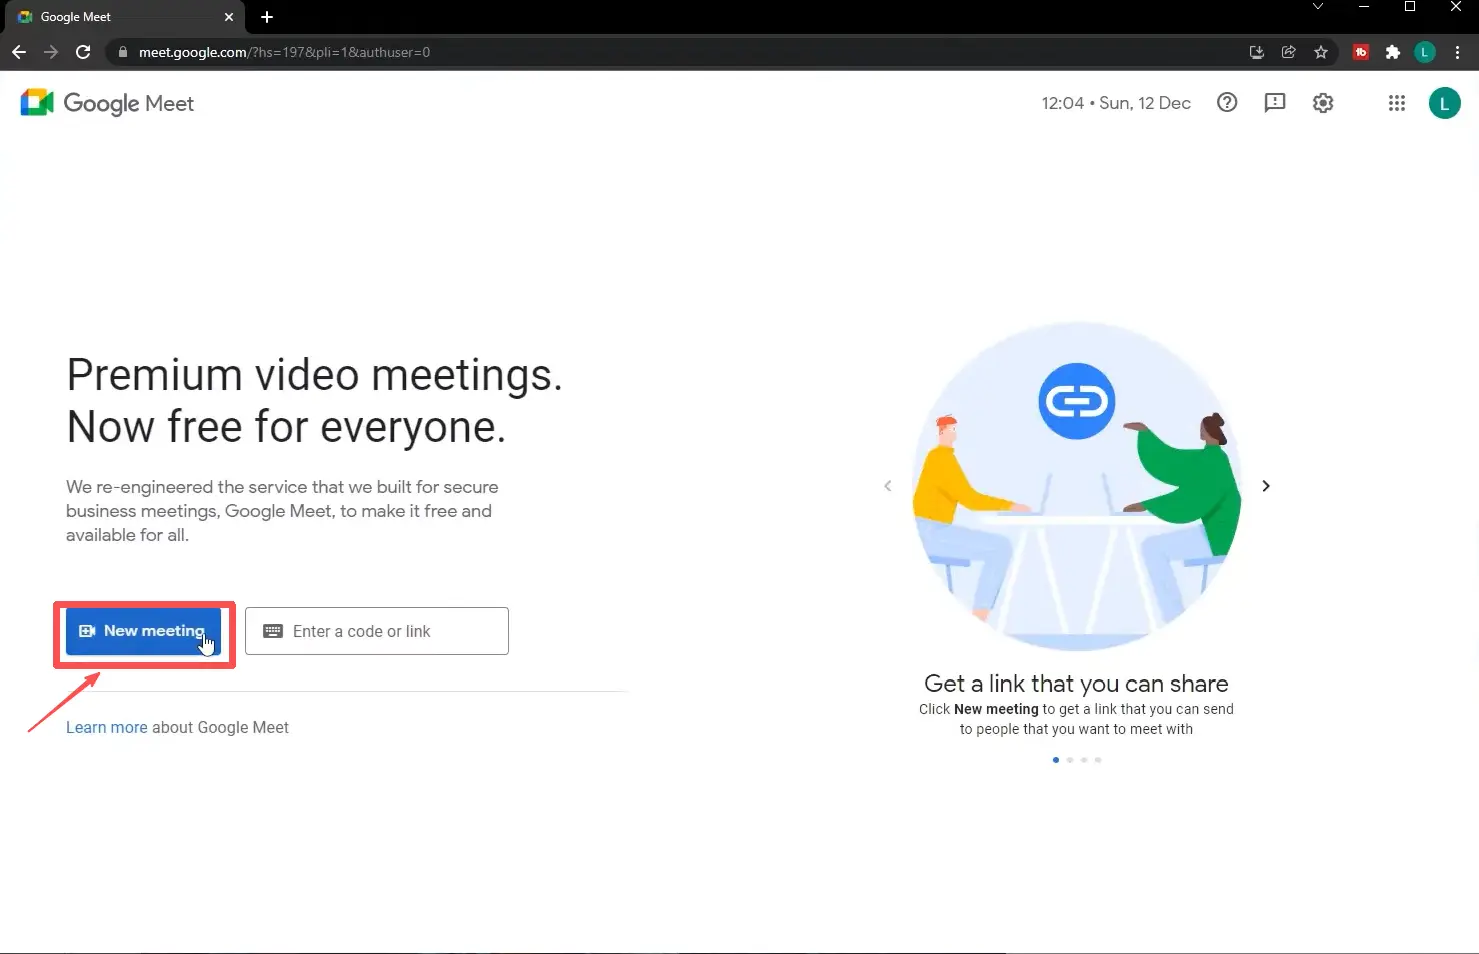Select the fourth carousel slide dot
1479x954 pixels.
point(1097,759)
